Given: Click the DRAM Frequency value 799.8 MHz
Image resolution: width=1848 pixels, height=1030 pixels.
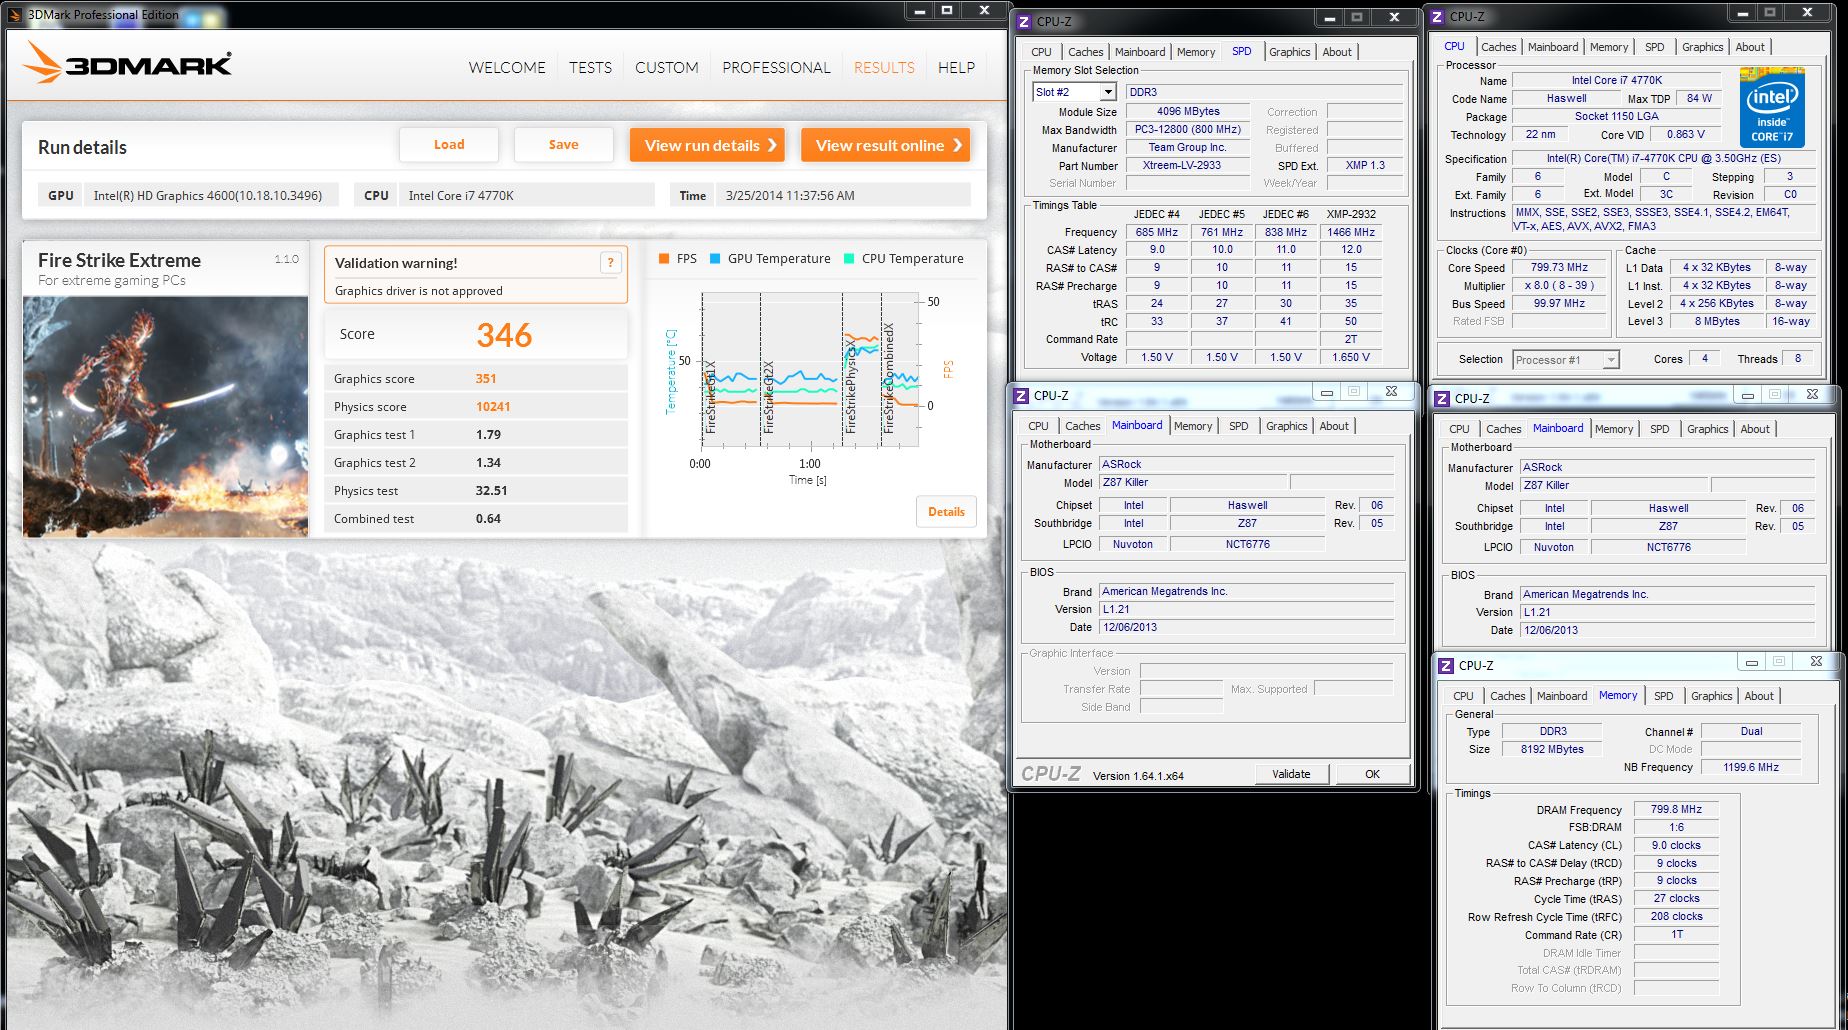Looking at the screenshot, I should tap(1676, 809).
